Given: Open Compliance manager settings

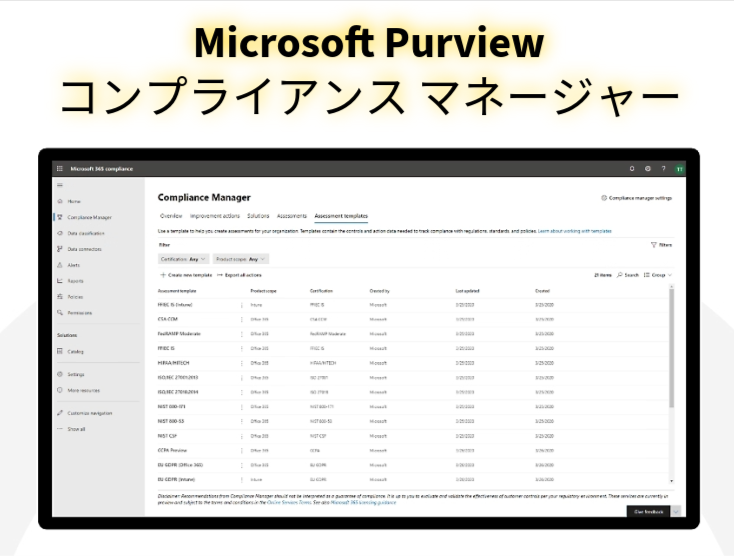Looking at the screenshot, I should [x=637, y=198].
